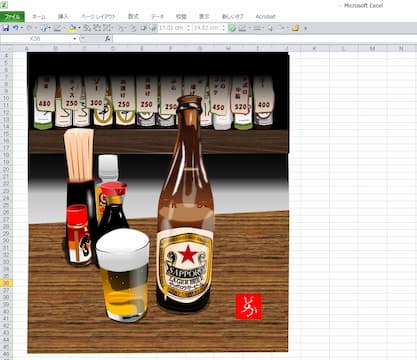Open the 新しいタブ custom tab
Screen dimensions: 417x360
233,17
